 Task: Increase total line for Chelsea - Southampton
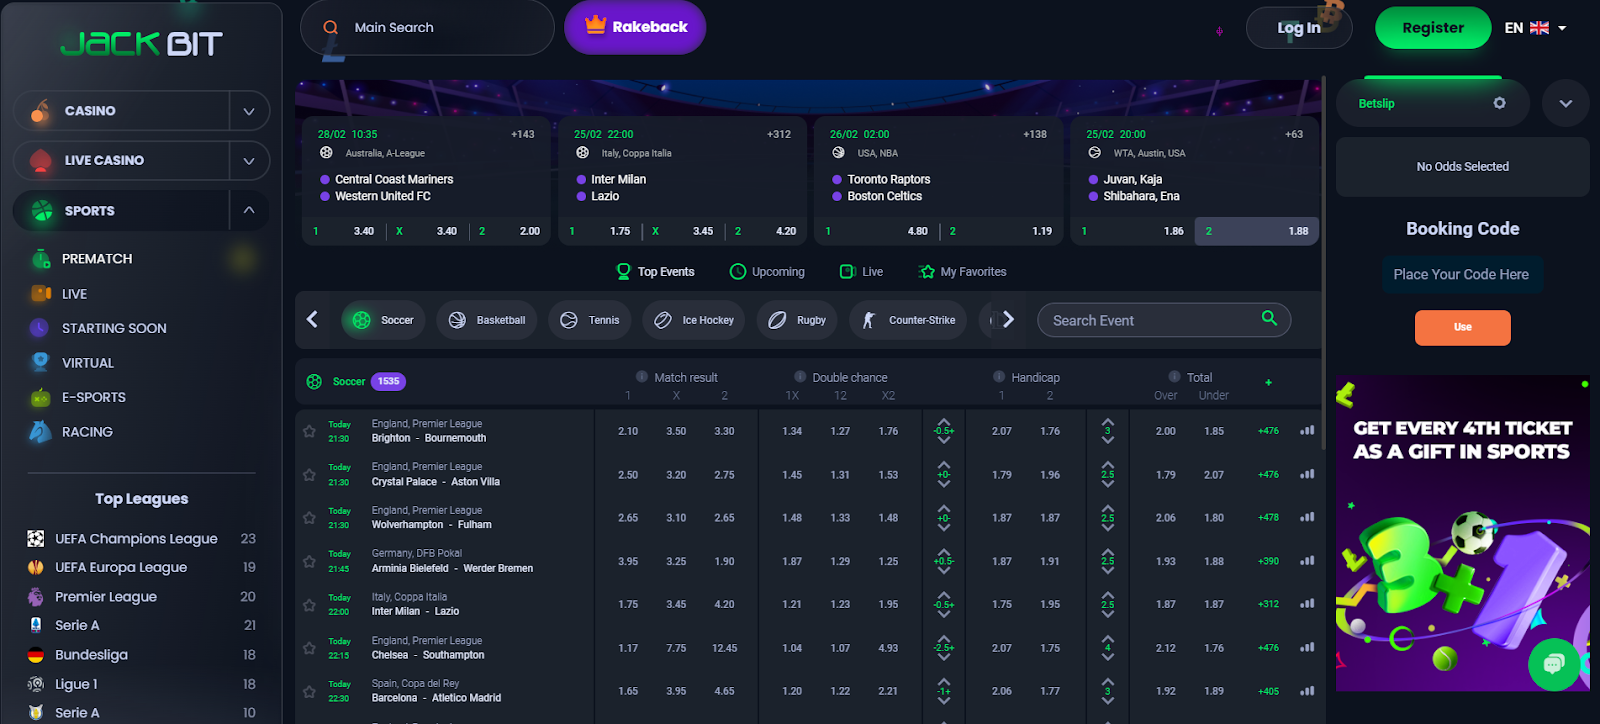(x=1107, y=638)
